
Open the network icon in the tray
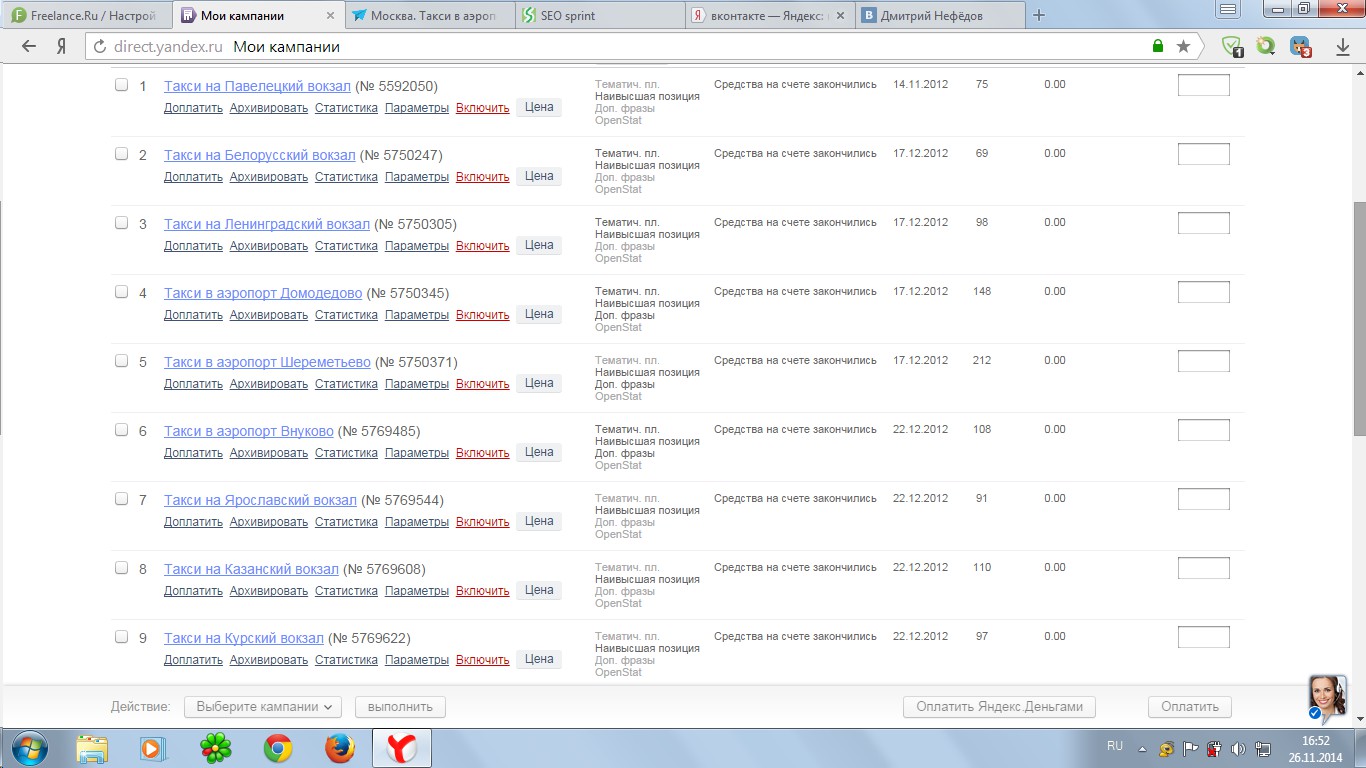tap(1263, 749)
